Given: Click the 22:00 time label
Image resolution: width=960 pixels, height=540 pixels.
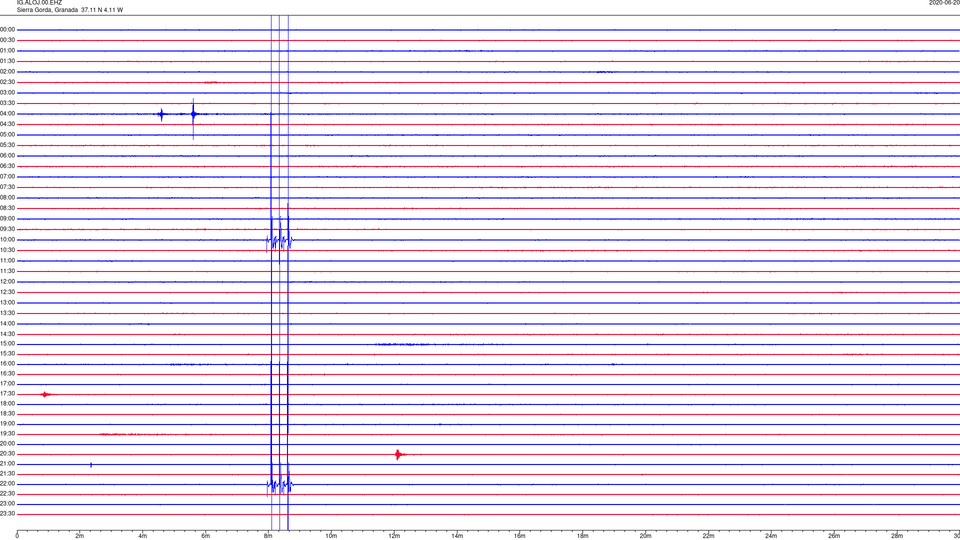Looking at the screenshot, I should click(x=8, y=484).
